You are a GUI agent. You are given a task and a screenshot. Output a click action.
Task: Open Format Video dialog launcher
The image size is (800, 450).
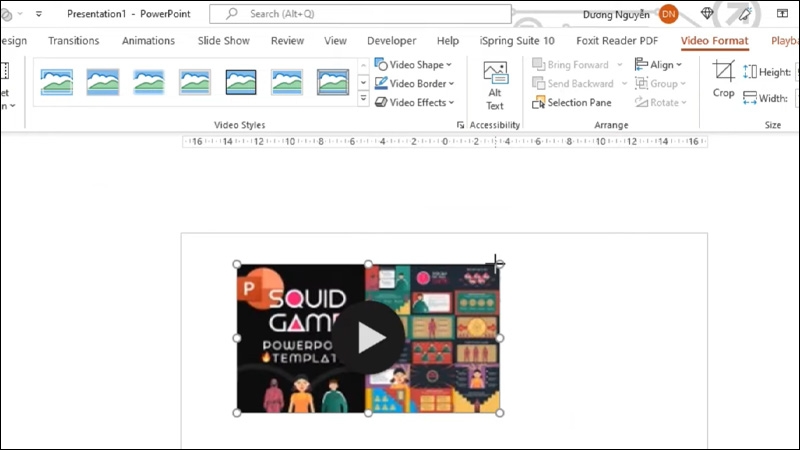460,125
